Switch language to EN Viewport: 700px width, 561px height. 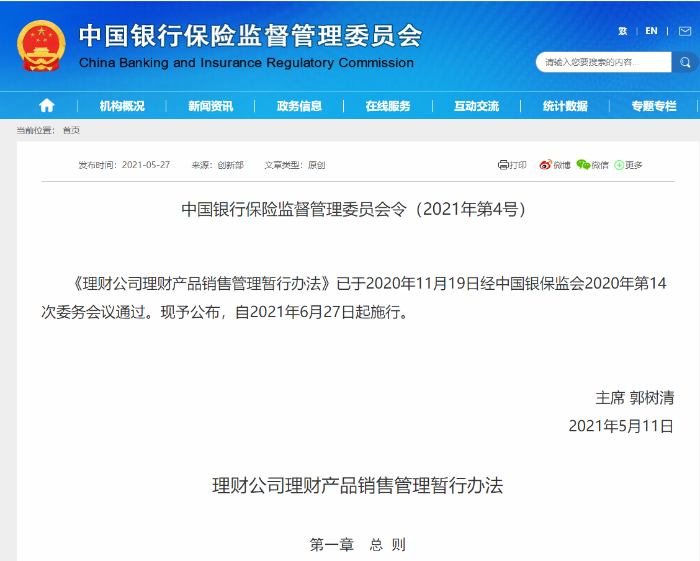coord(651,31)
